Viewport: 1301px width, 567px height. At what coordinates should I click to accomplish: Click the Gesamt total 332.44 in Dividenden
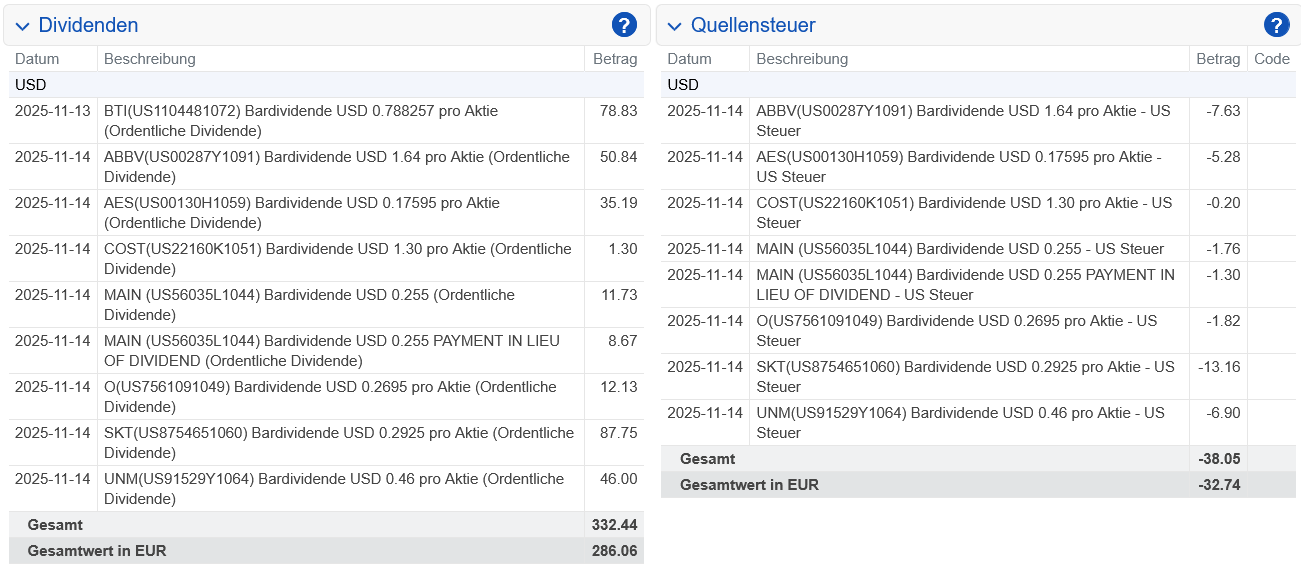click(615, 525)
